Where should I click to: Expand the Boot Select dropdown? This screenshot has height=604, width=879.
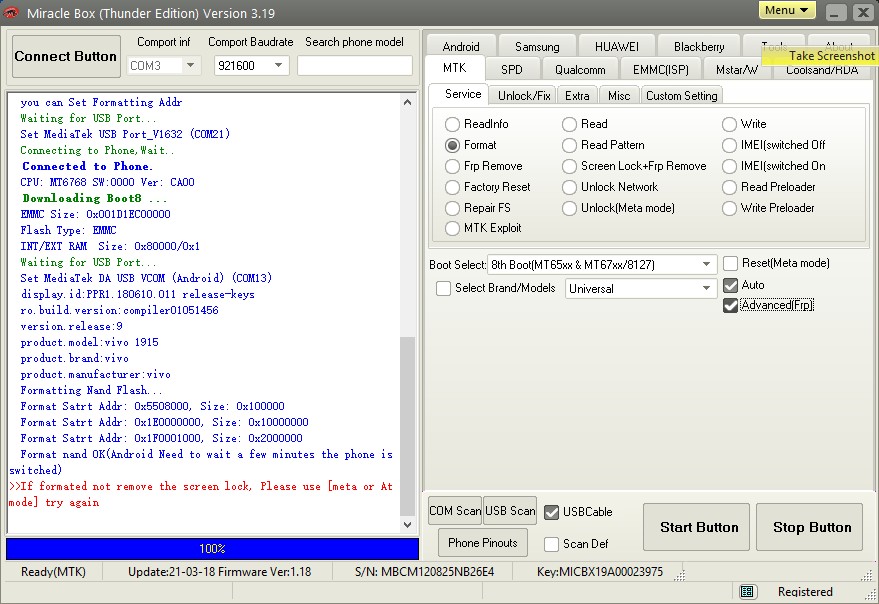coord(706,264)
